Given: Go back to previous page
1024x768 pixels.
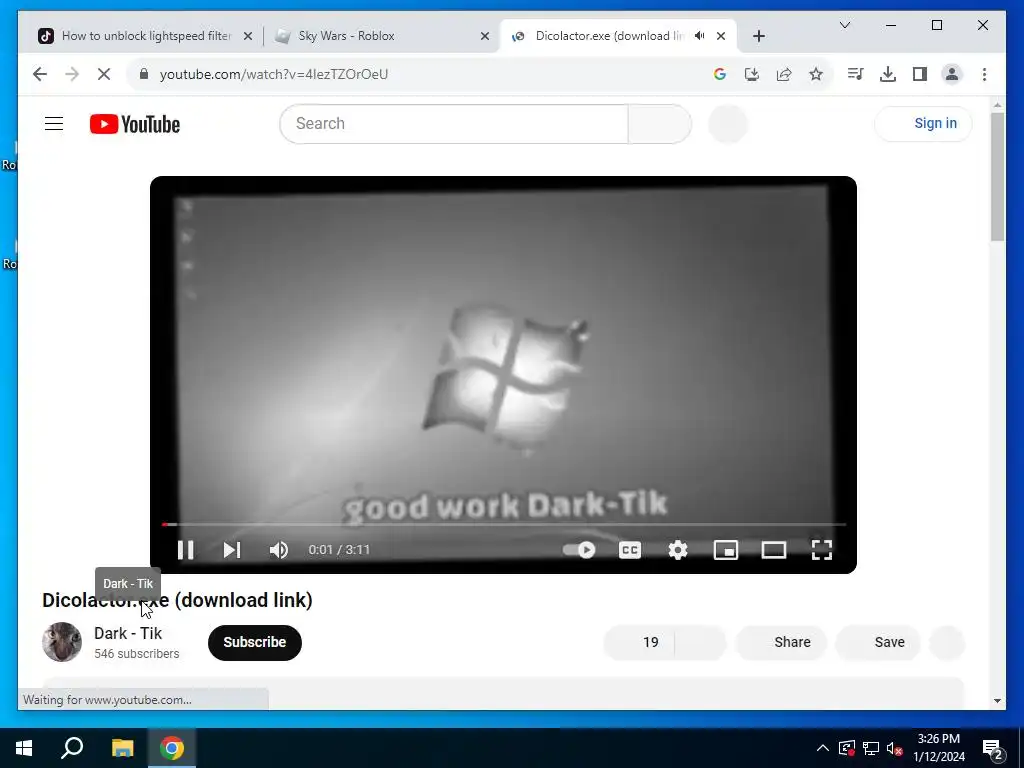Looking at the screenshot, I should (x=40, y=74).
